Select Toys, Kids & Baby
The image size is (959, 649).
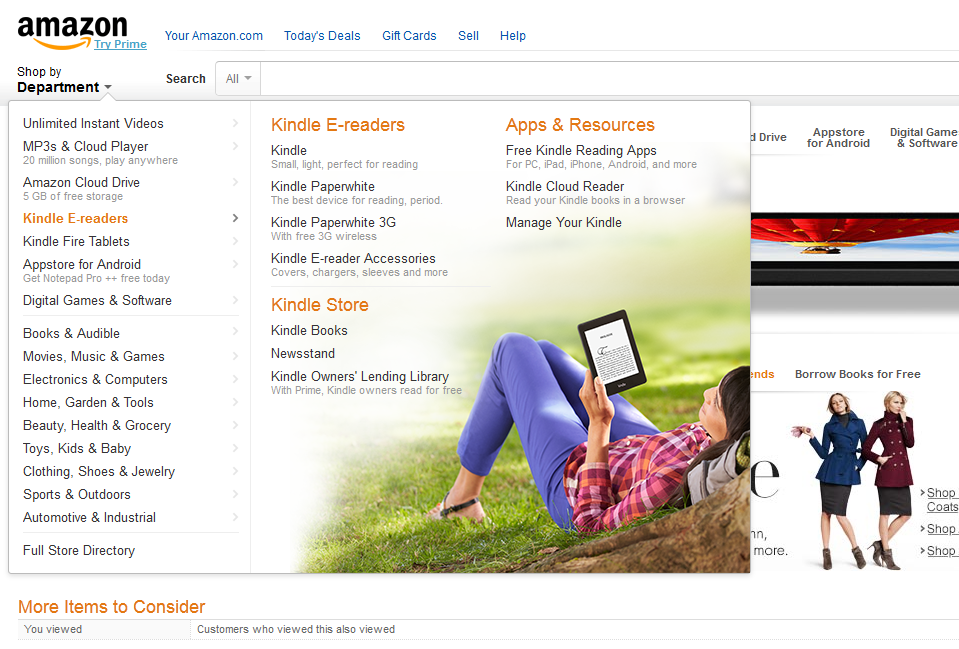(x=77, y=449)
